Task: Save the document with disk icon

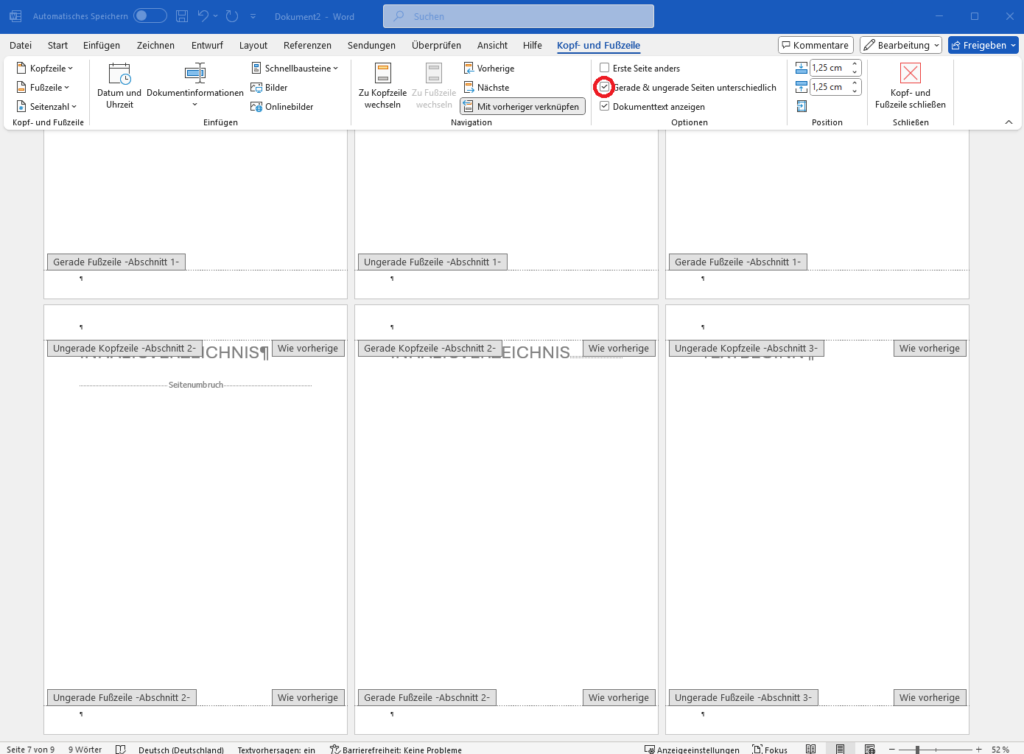Action: (182, 16)
